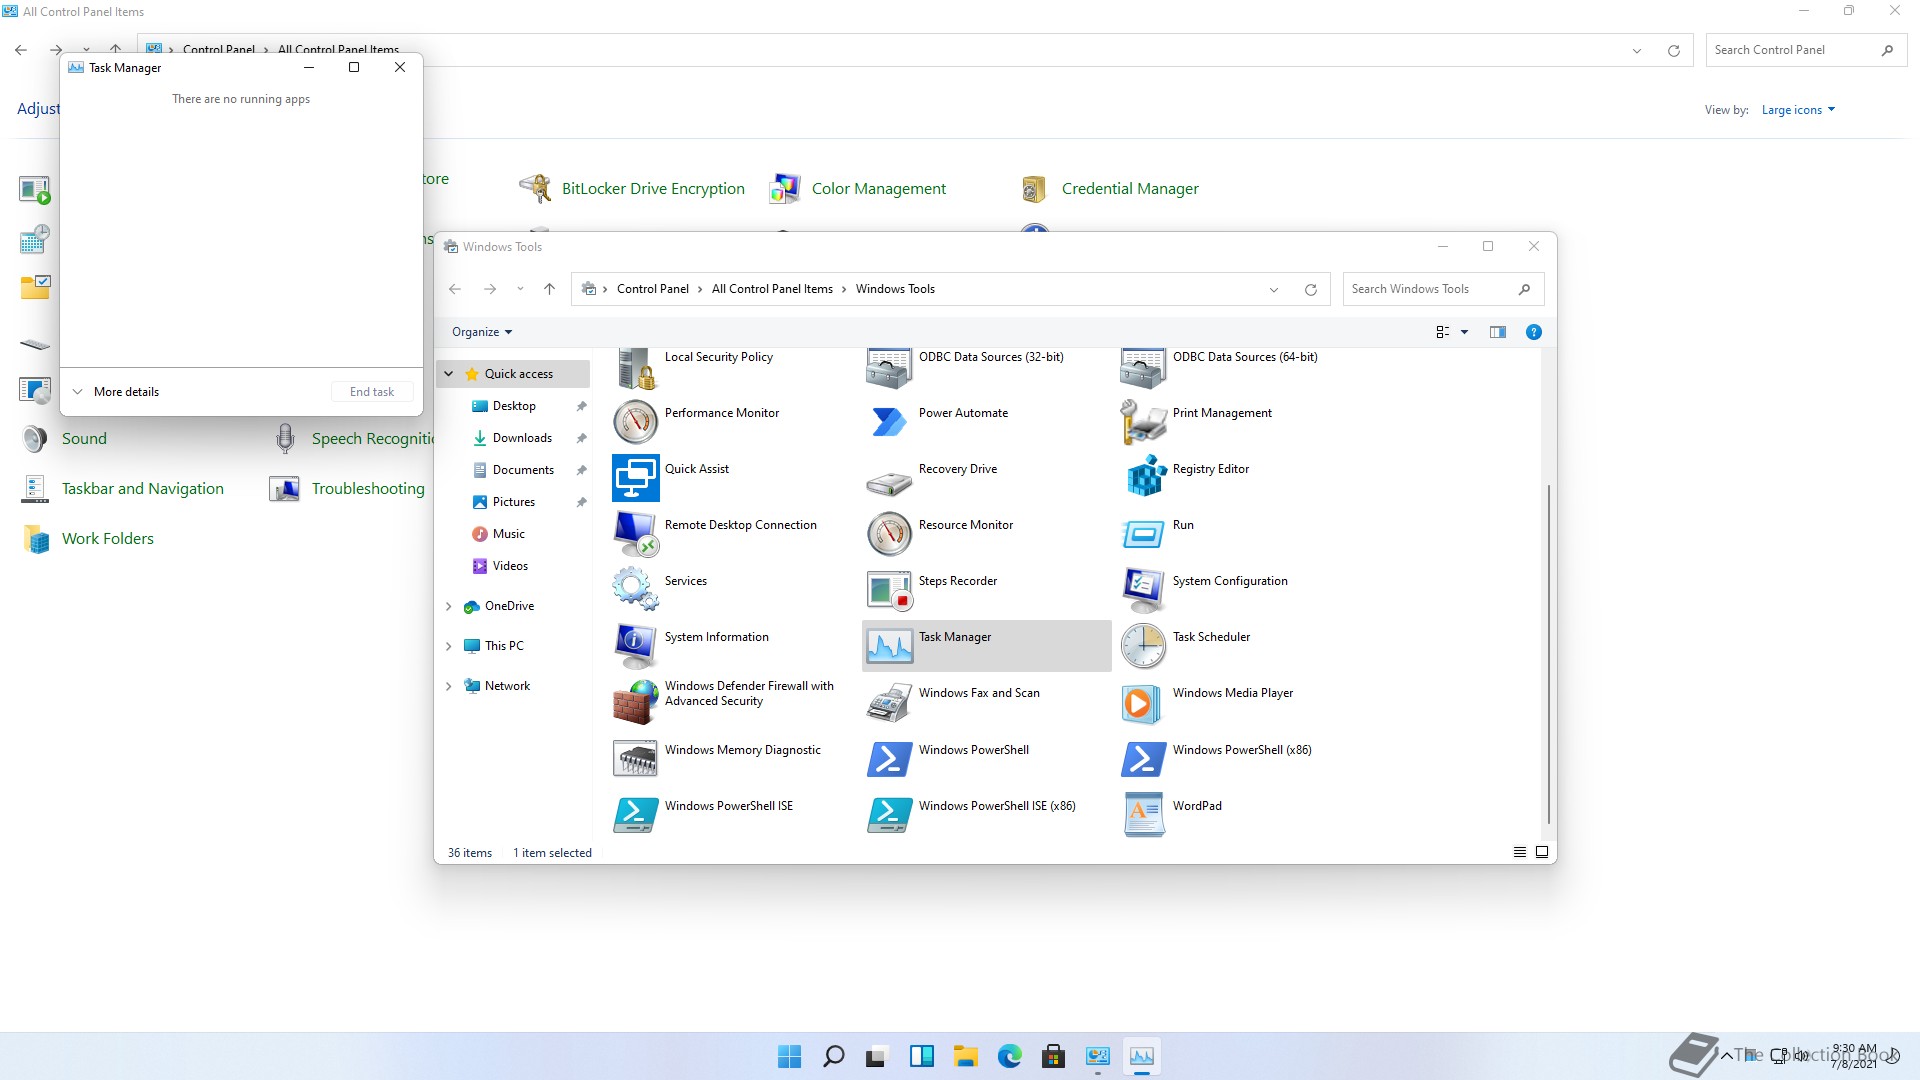Image resolution: width=1920 pixels, height=1080 pixels.
Task: Open Windows Fax and Scan icon
Action: pyautogui.click(x=890, y=703)
